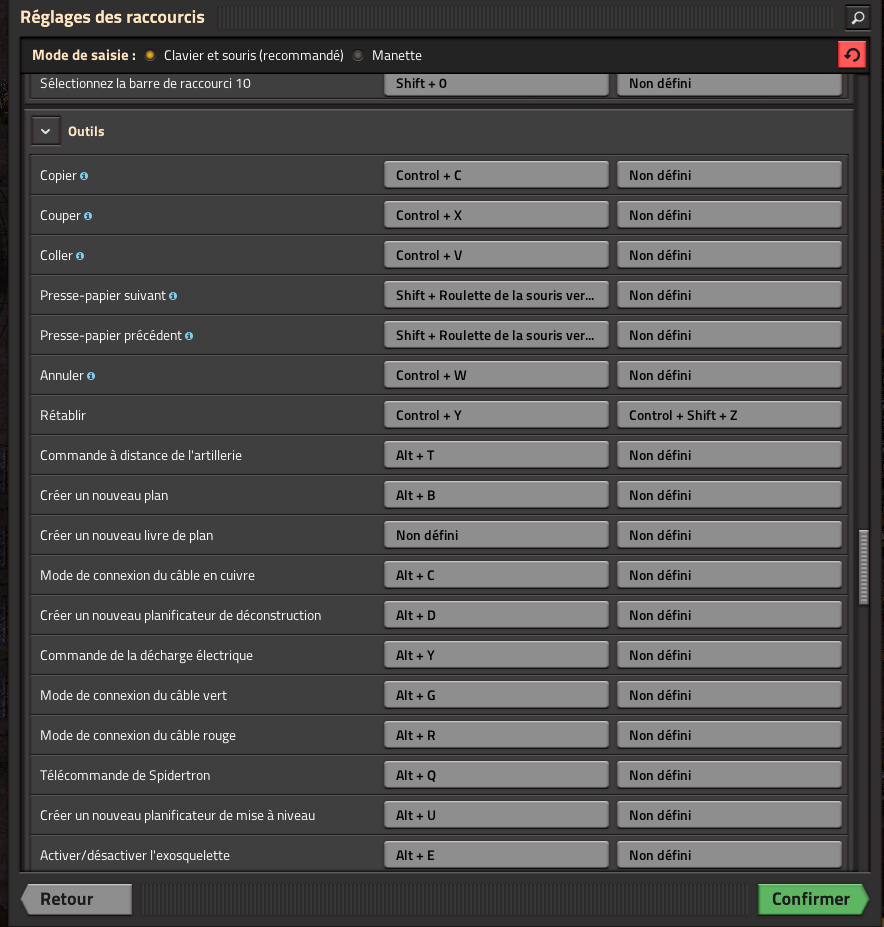Collapse the Outils section
Viewport: 884px width, 927px height.
(45, 131)
